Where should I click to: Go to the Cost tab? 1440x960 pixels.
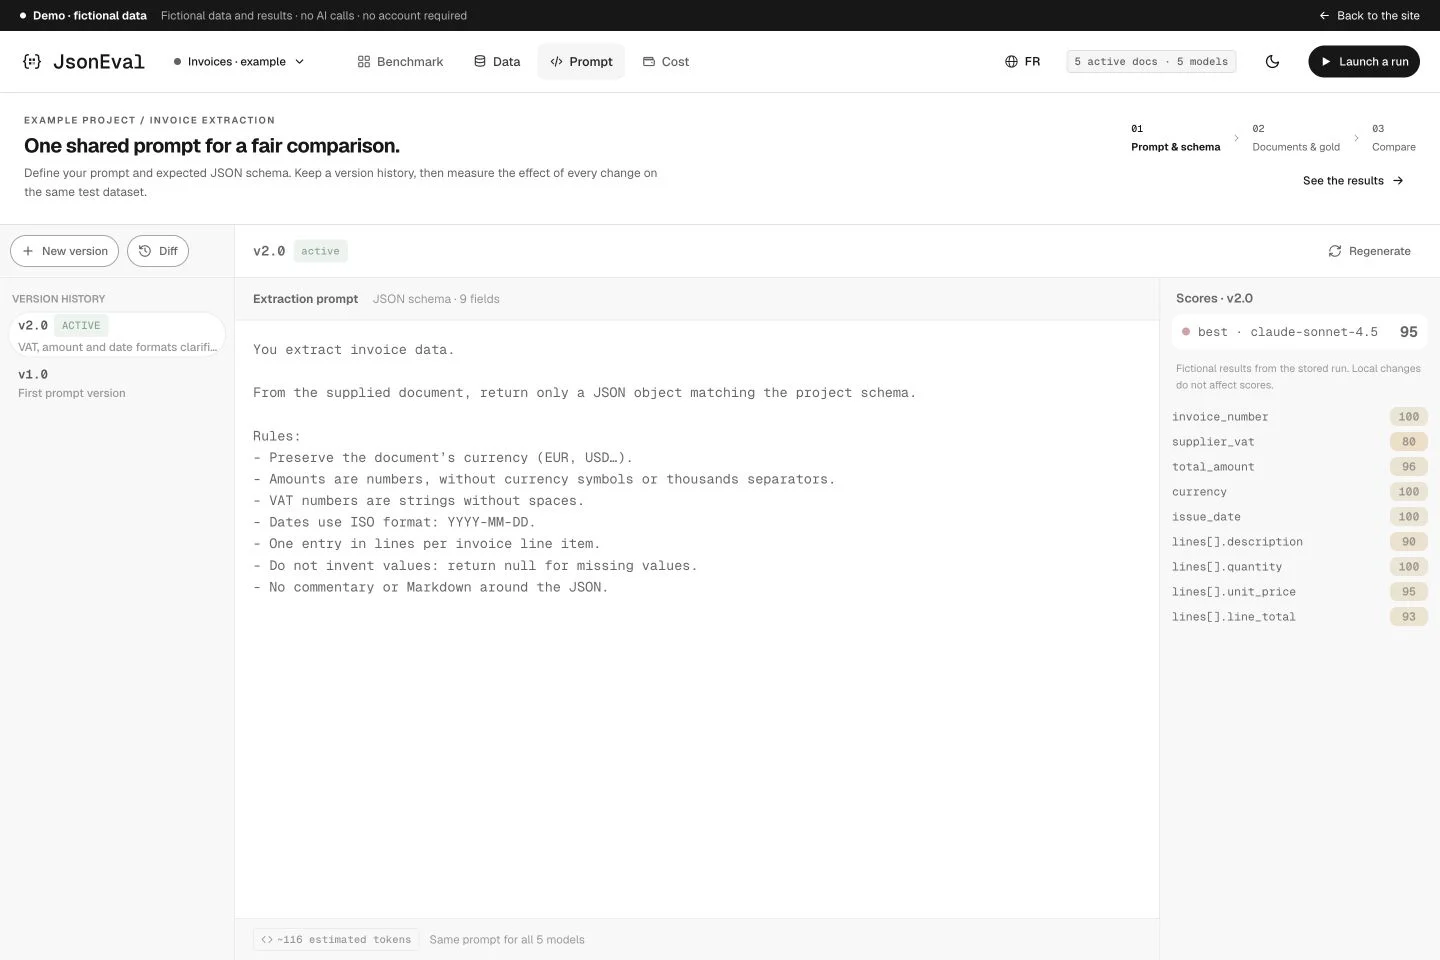(665, 61)
